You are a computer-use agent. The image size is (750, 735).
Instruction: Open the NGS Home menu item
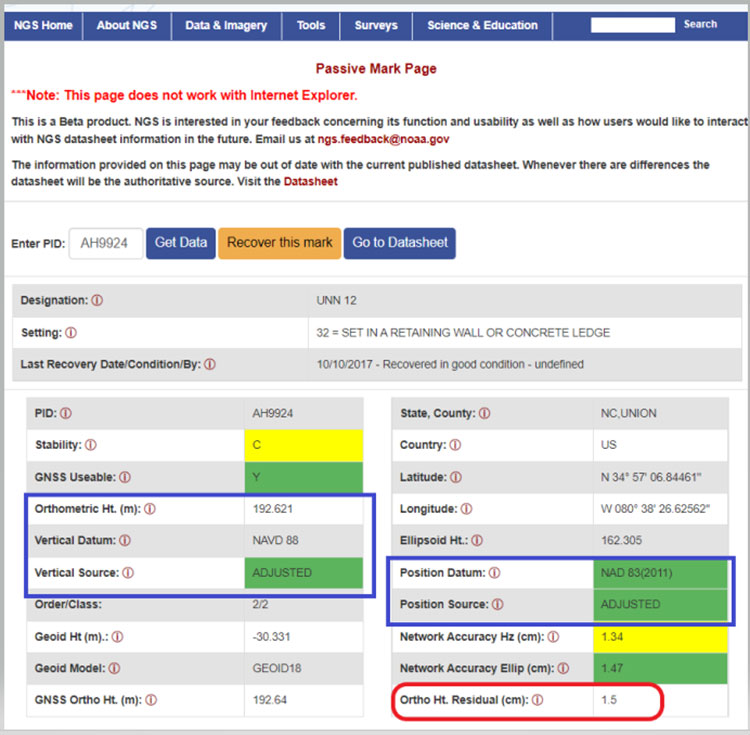pyautogui.click(x=44, y=25)
